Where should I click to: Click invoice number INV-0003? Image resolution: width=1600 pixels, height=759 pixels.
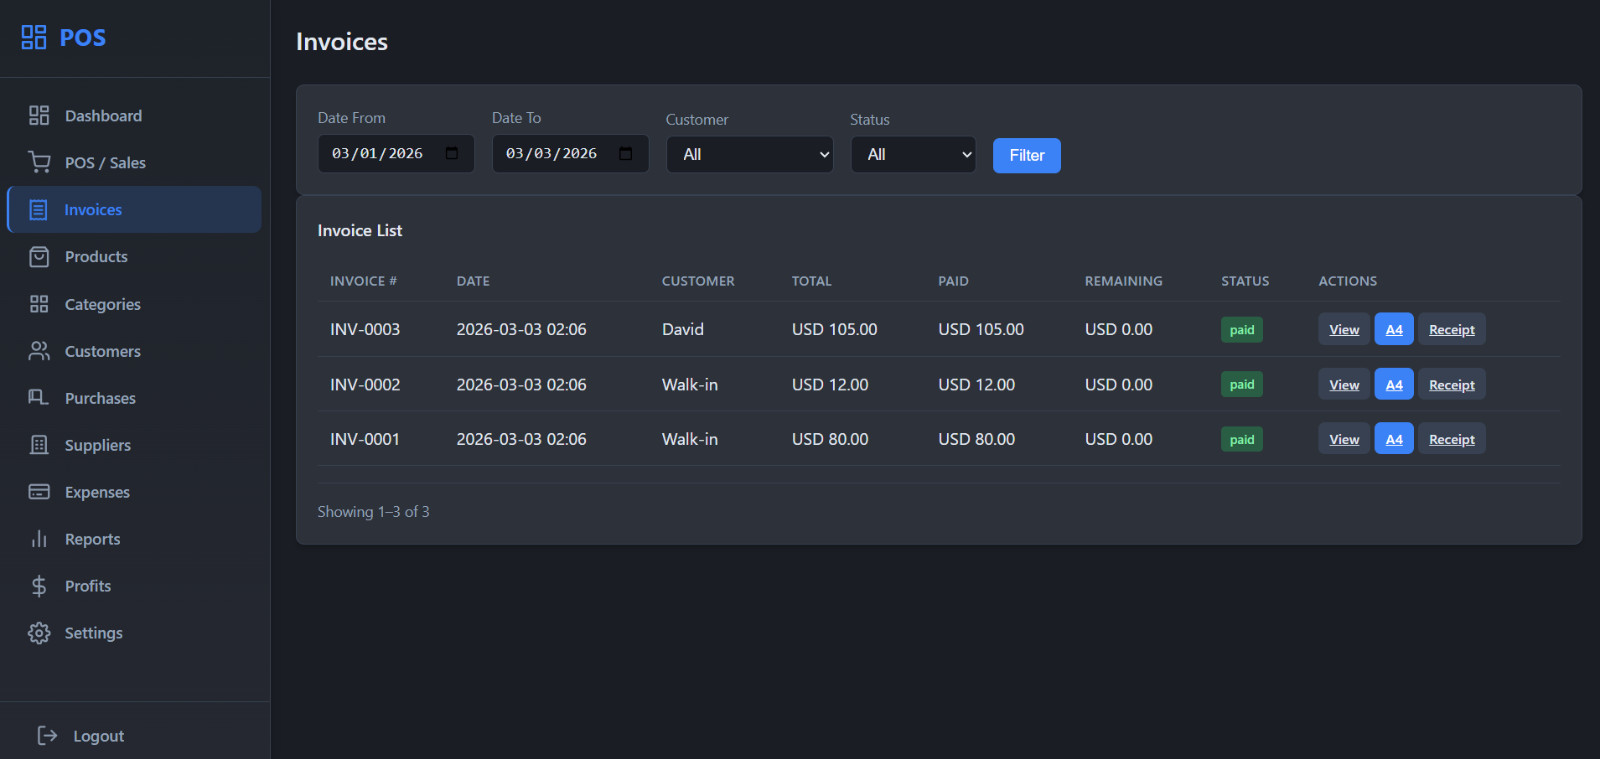(365, 329)
